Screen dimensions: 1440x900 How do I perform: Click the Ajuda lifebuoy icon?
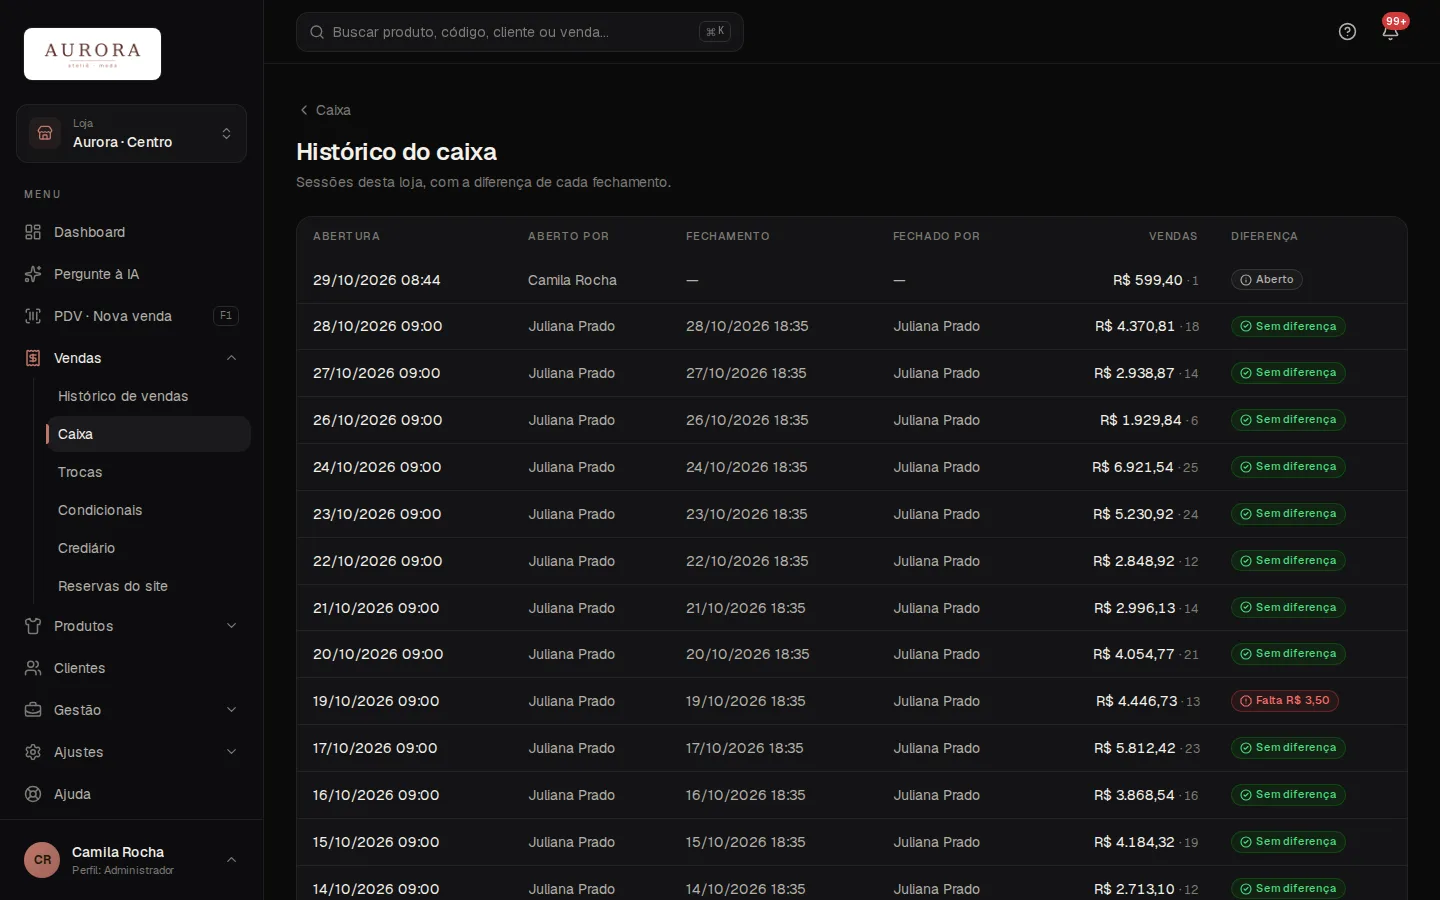tap(33, 794)
